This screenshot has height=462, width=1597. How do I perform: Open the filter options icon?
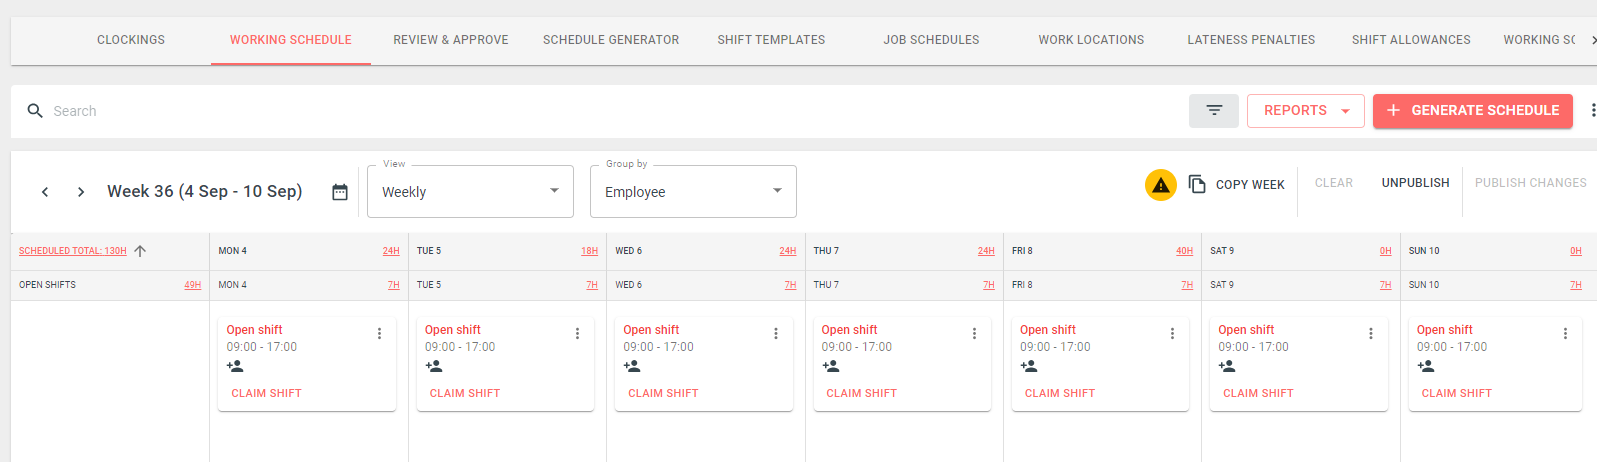coord(1213,111)
